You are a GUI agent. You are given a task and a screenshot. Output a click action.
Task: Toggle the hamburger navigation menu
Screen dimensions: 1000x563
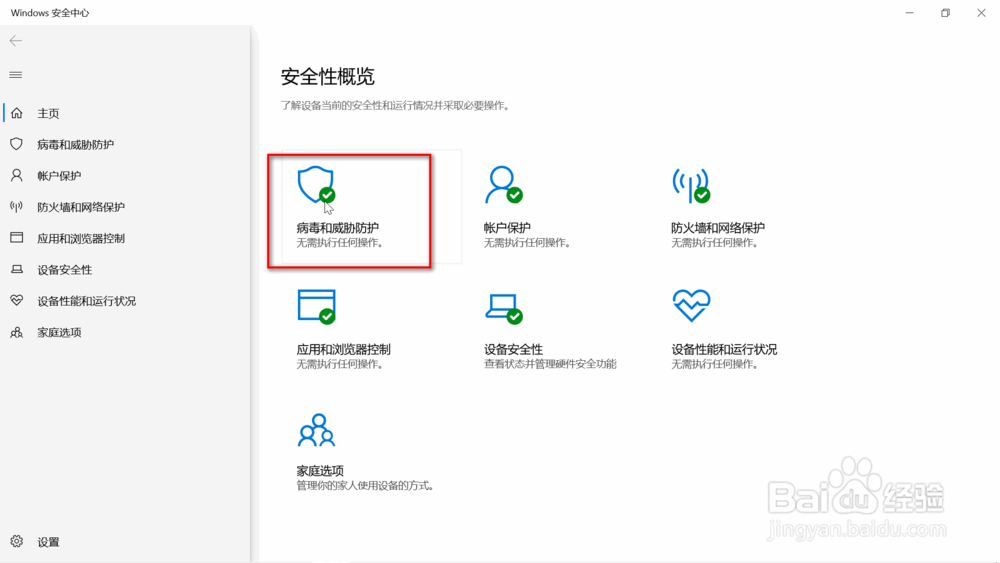pyautogui.click(x=16, y=75)
